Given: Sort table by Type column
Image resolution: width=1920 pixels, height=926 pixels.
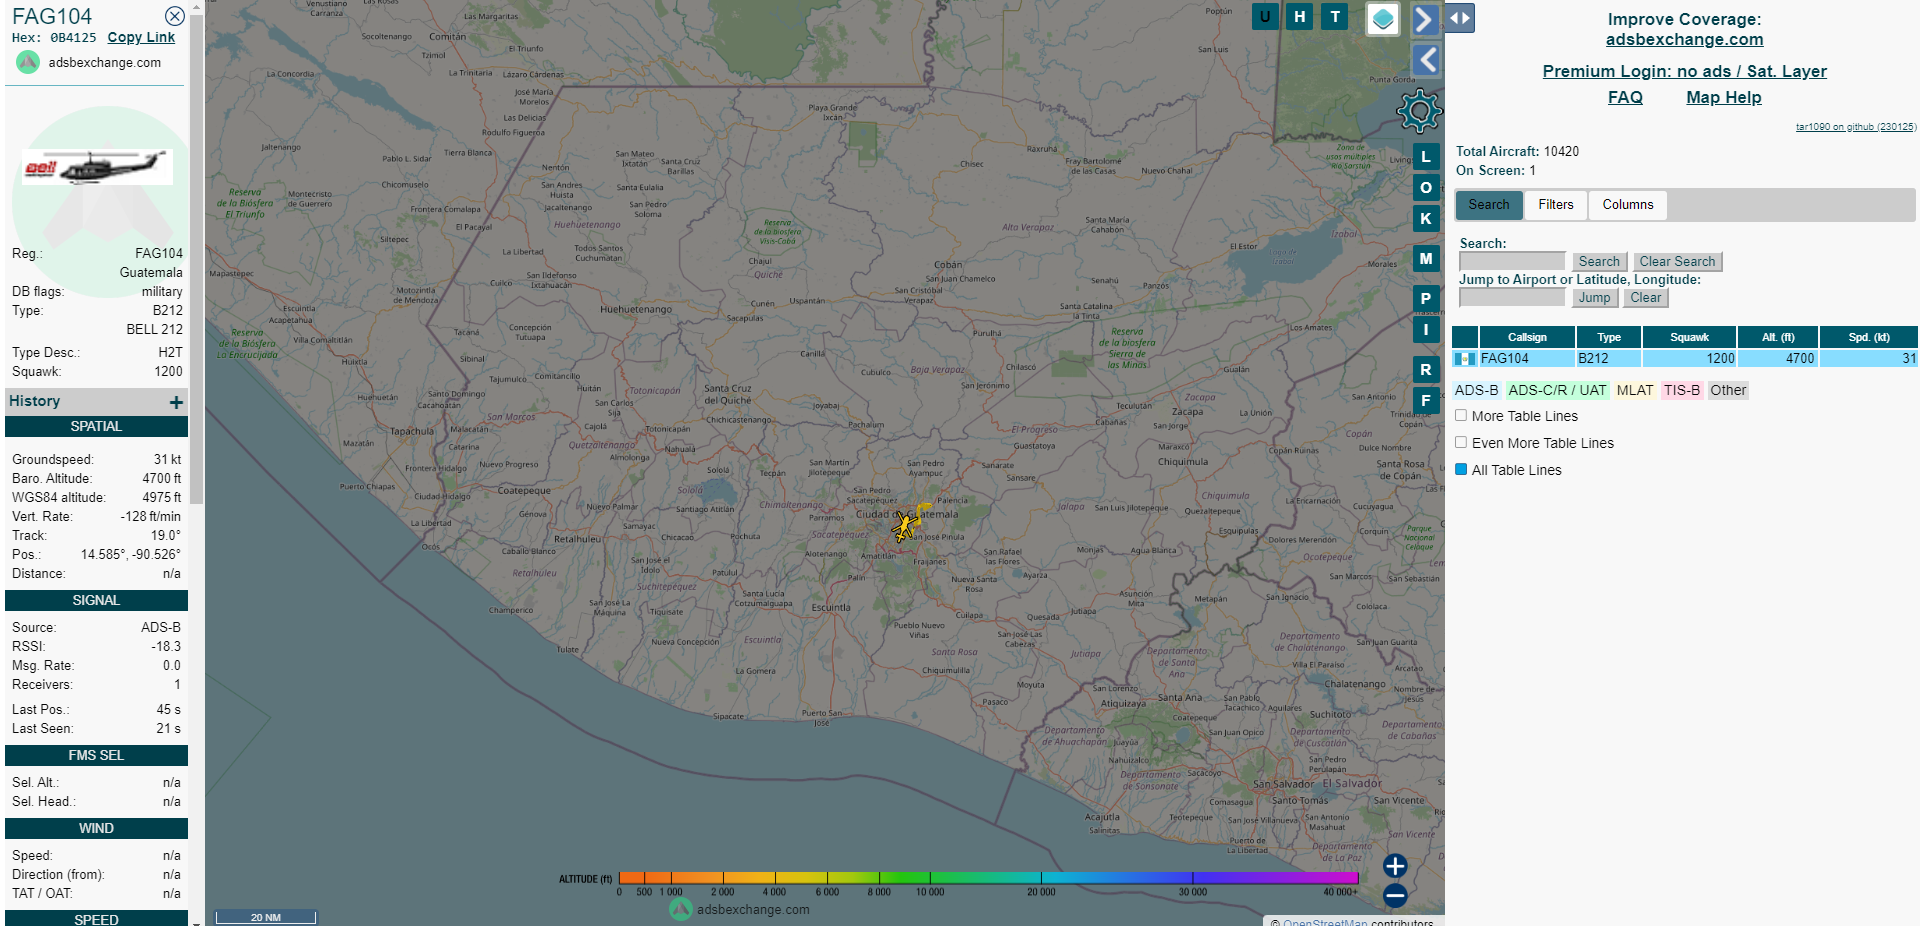Looking at the screenshot, I should (1609, 337).
